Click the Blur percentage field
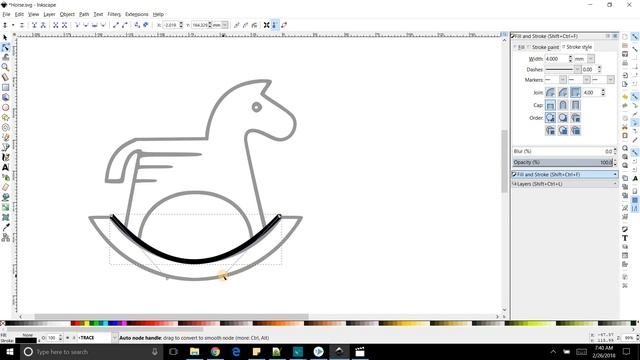The image size is (640, 360). point(563,151)
